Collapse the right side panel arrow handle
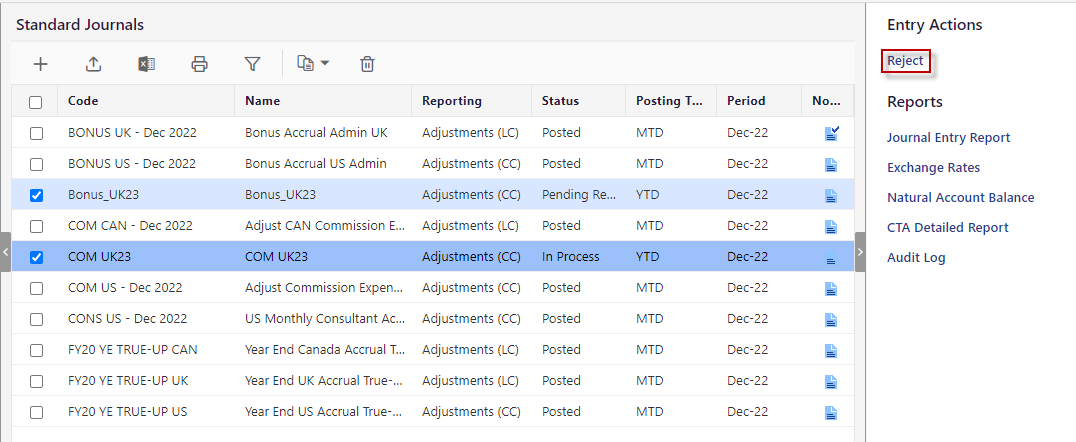The height and width of the screenshot is (442, 1076). pos(860,252)
